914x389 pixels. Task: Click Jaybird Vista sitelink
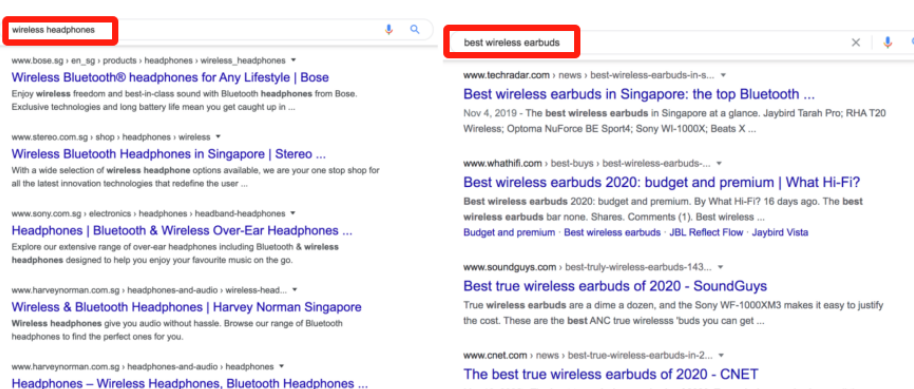click(x=780, y=232)
